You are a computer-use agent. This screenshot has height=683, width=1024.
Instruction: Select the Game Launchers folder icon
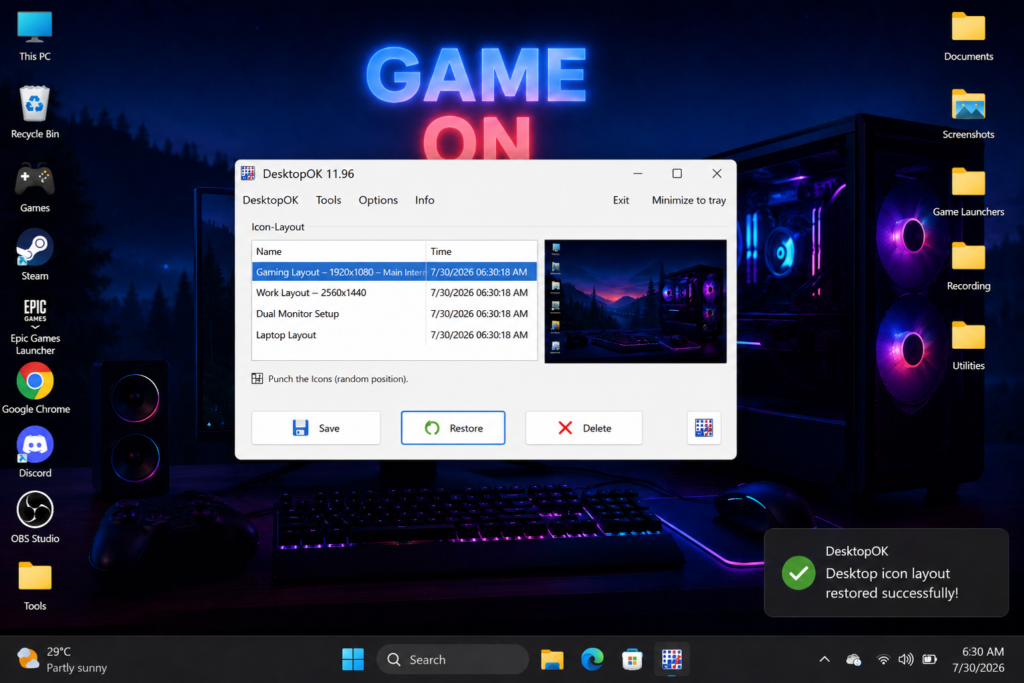click(968, 192)
